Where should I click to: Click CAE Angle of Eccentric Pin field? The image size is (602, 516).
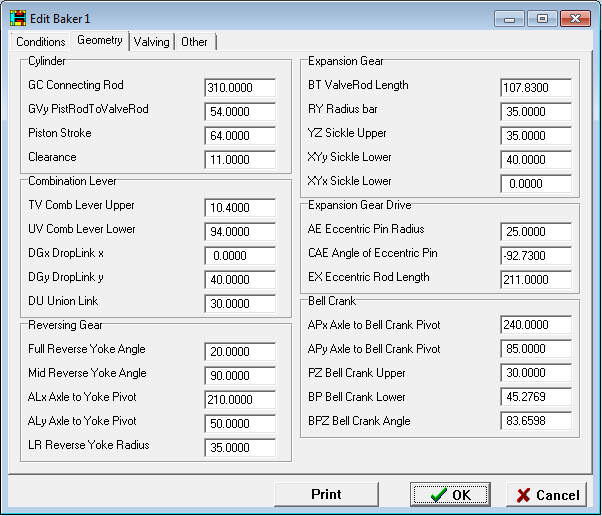click(535, 256)
